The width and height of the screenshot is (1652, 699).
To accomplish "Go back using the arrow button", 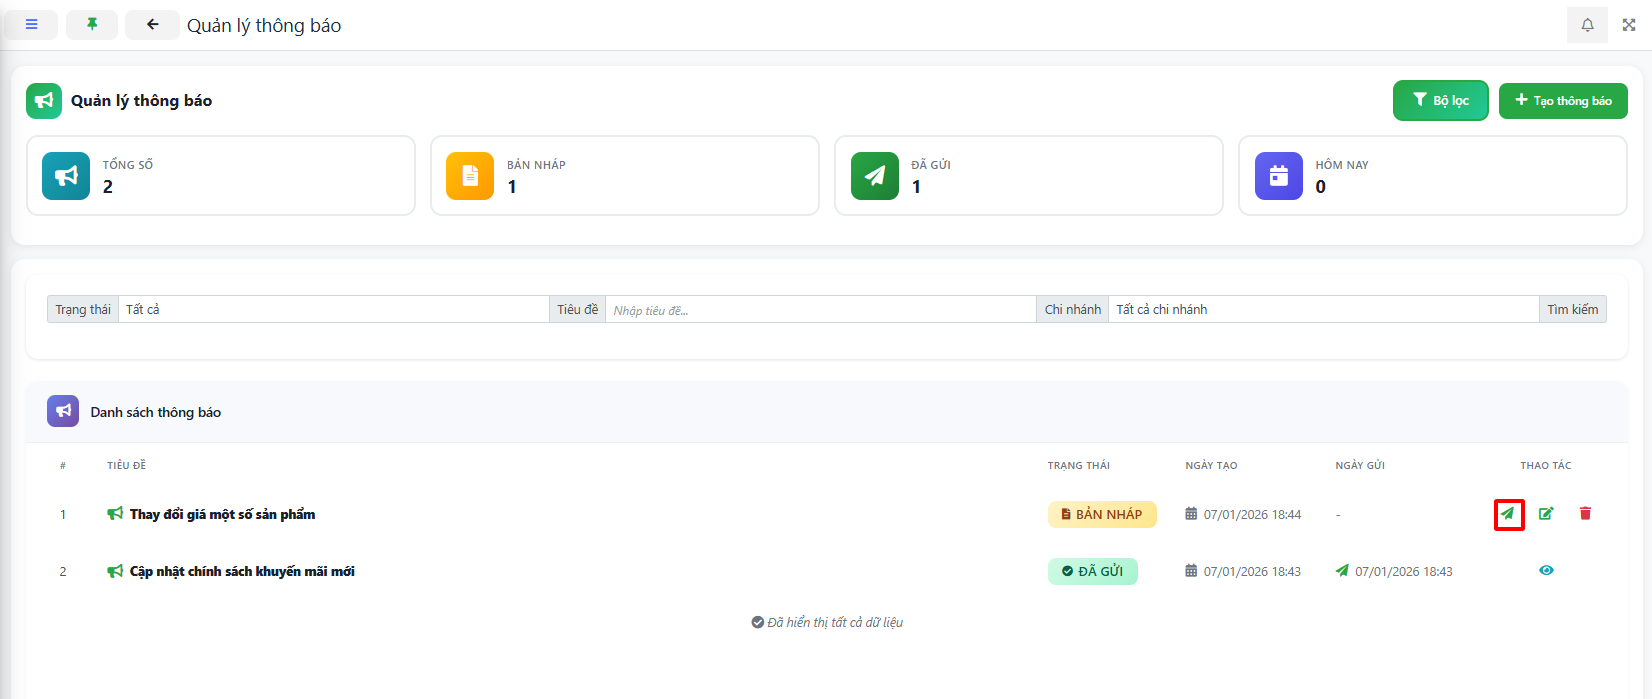I will pos(152,25).
